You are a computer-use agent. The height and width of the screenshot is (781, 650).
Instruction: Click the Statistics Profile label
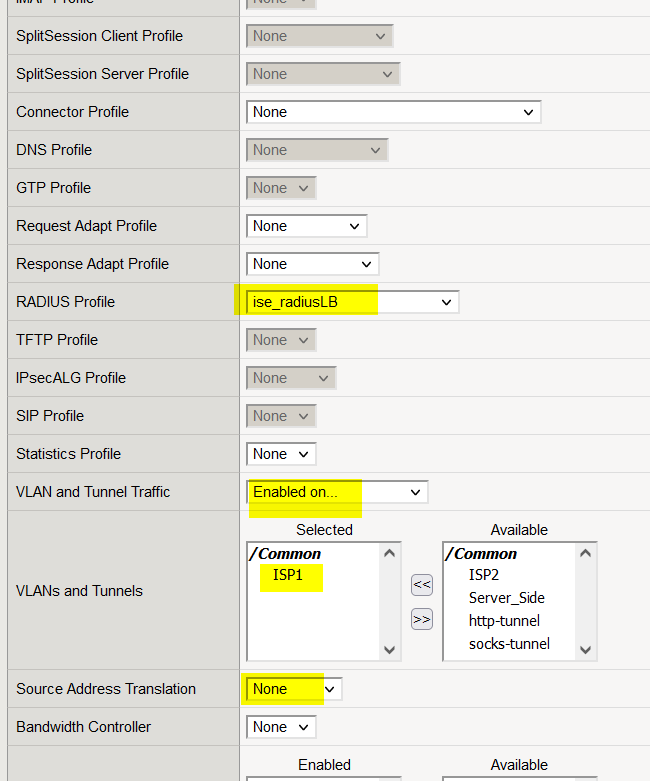click(68, 454)
